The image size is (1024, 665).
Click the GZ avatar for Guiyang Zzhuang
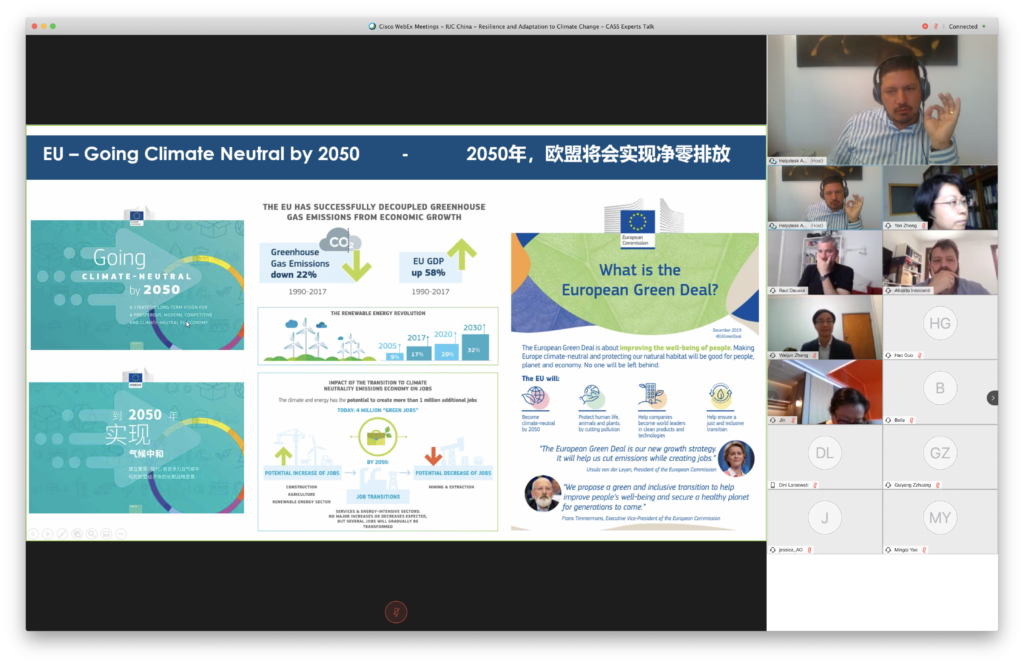940,453
